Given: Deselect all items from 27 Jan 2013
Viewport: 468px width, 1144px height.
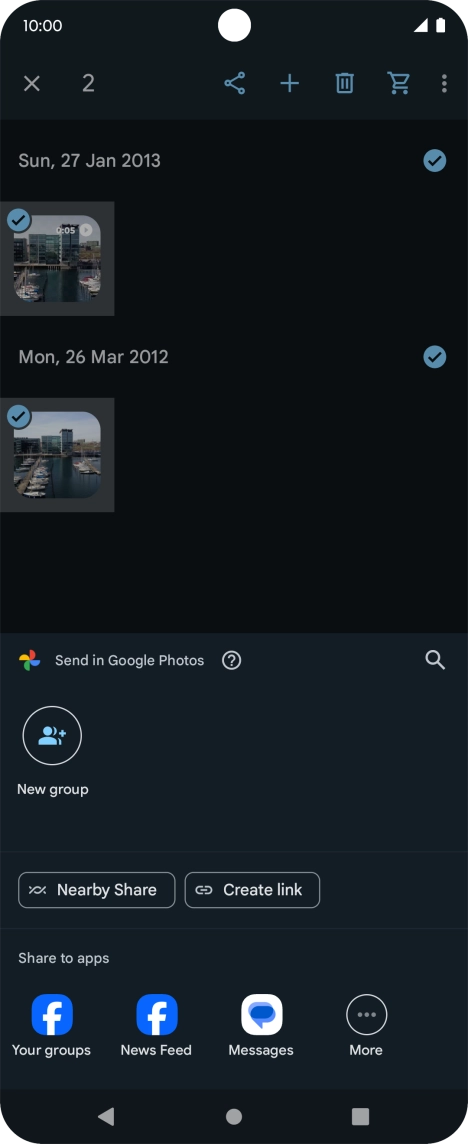Looking at the screenshot, I should [434, 161].
